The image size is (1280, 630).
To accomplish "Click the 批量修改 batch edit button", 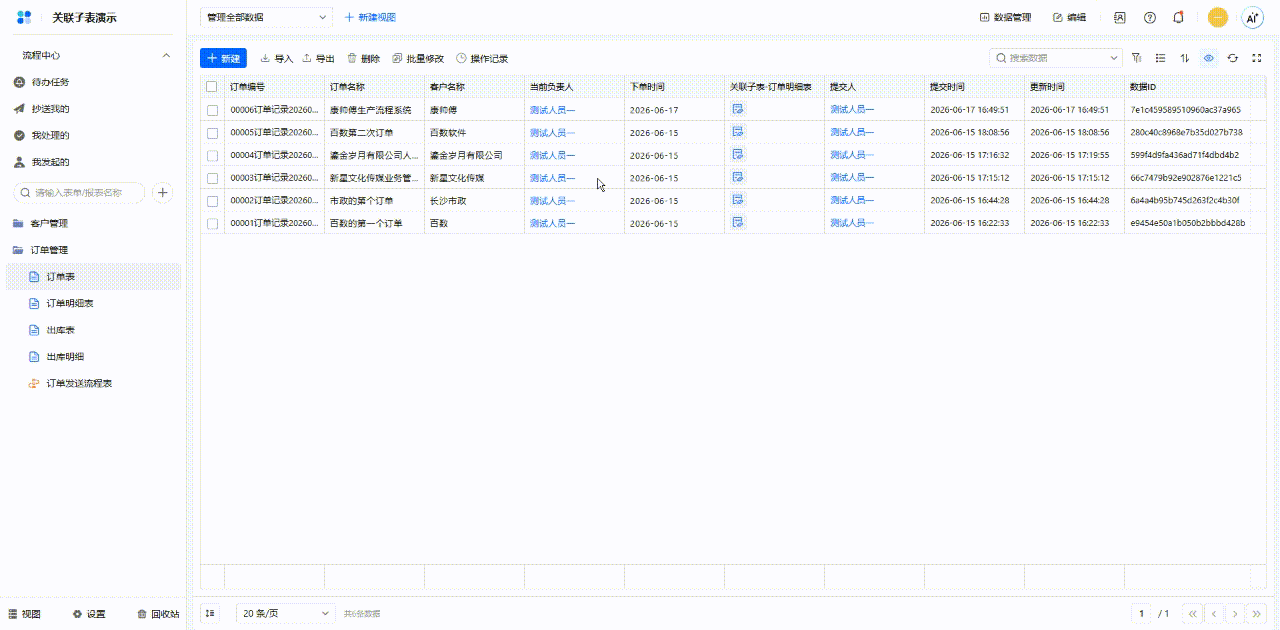I will (418, 58).
